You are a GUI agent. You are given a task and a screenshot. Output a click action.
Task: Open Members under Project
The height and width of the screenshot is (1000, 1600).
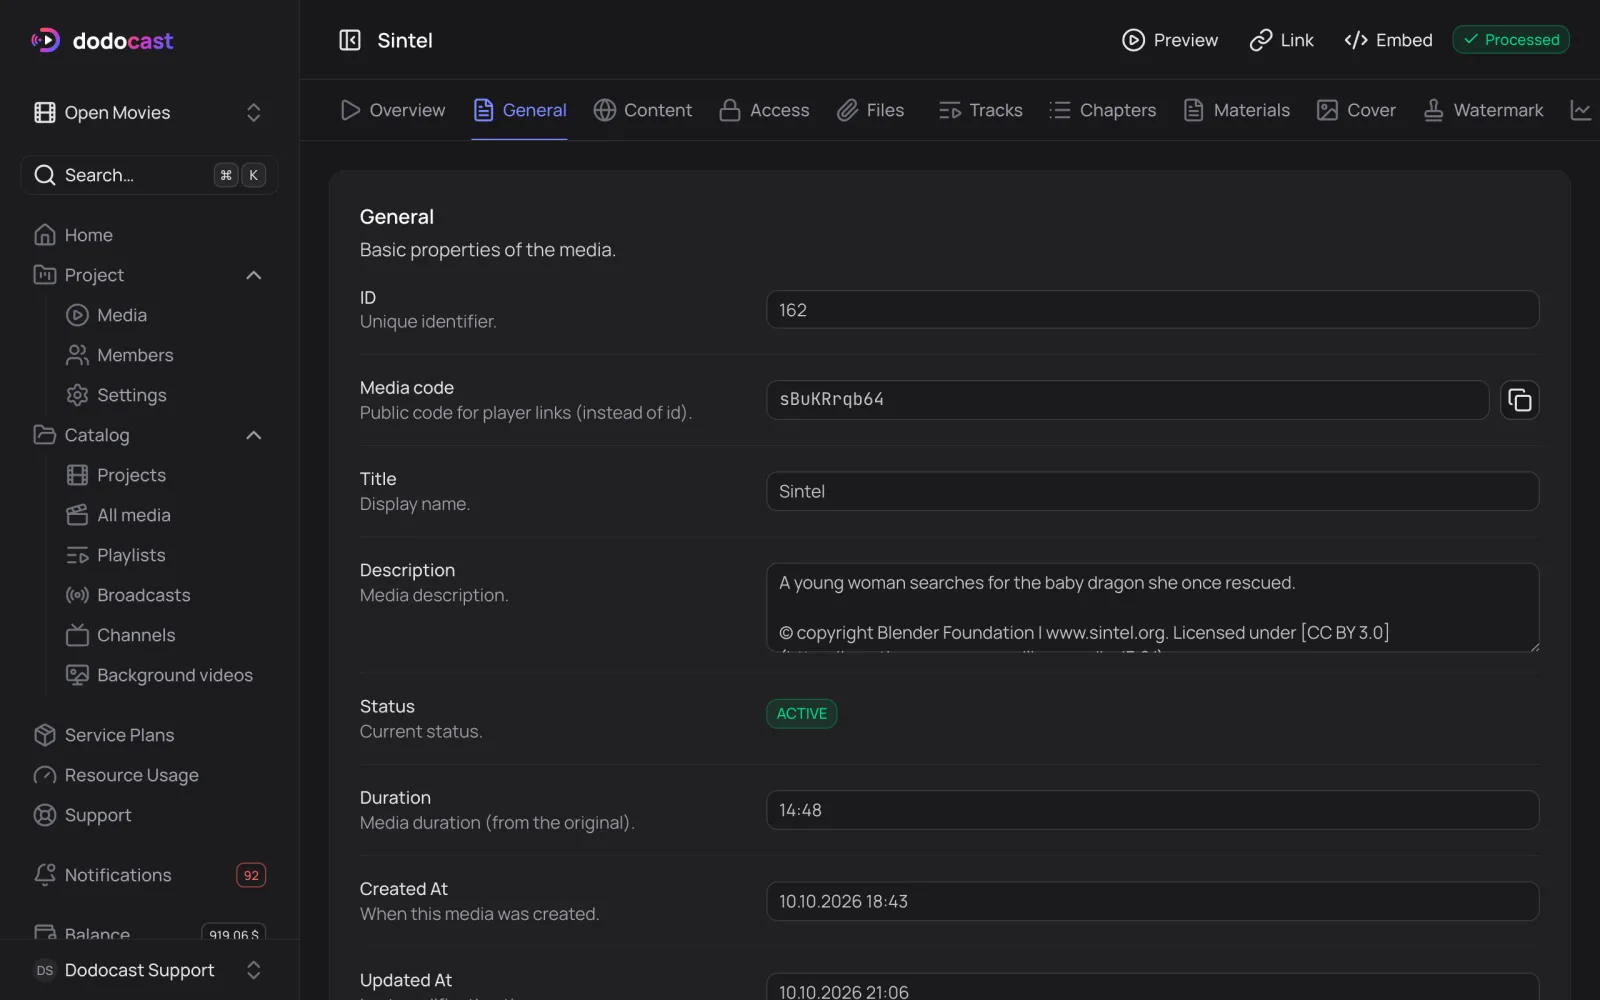tap(165, 355)
